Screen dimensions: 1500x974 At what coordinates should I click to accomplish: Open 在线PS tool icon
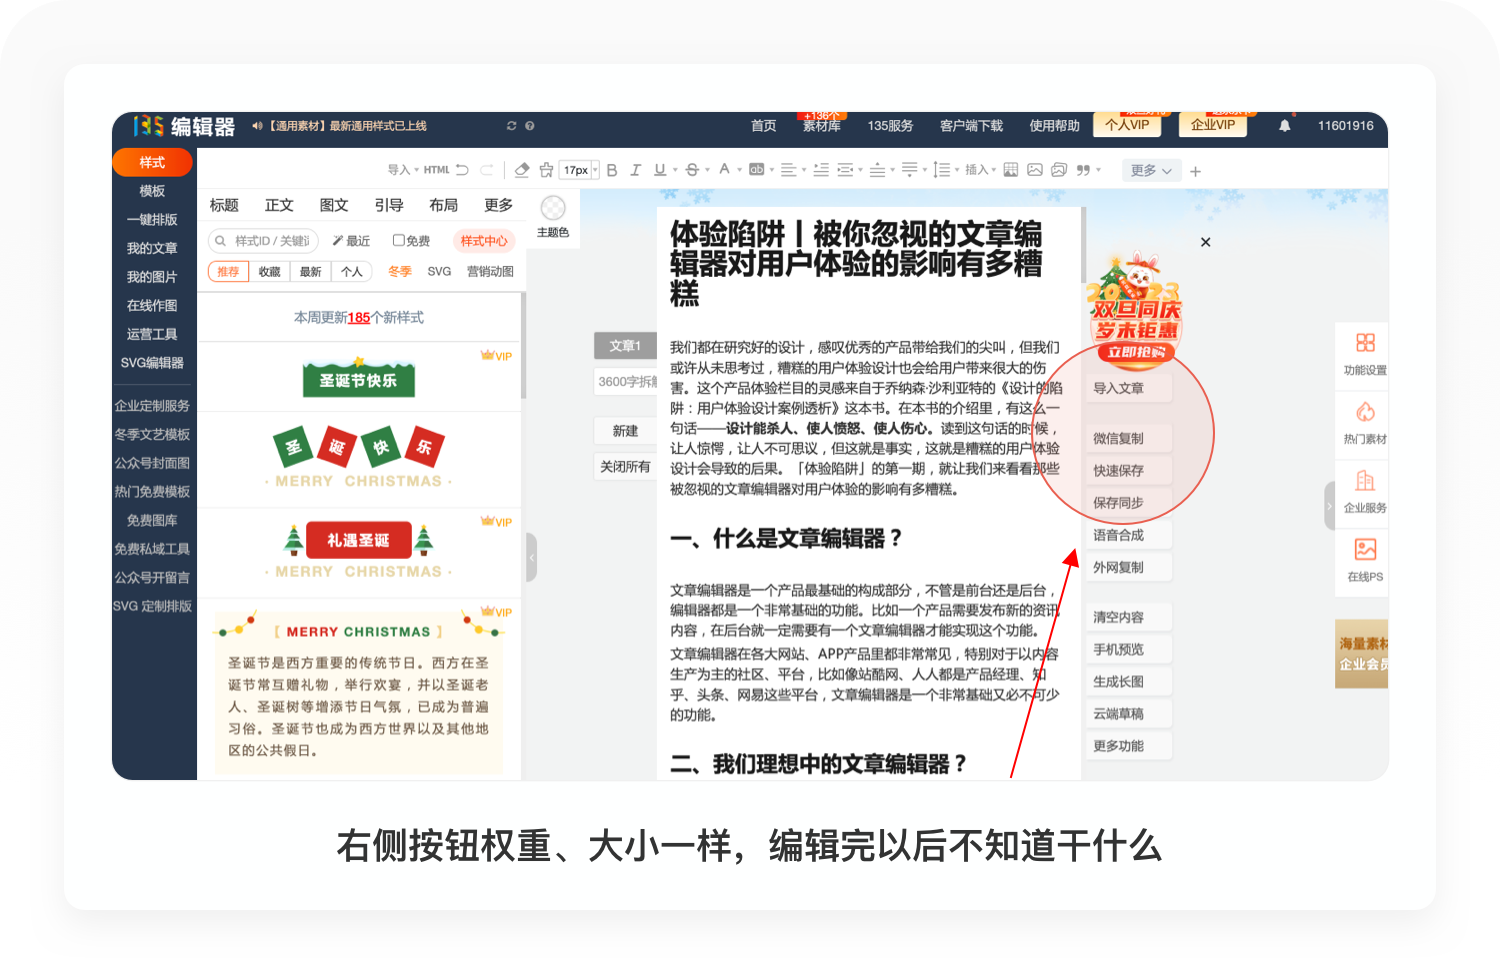[1365, 560]
